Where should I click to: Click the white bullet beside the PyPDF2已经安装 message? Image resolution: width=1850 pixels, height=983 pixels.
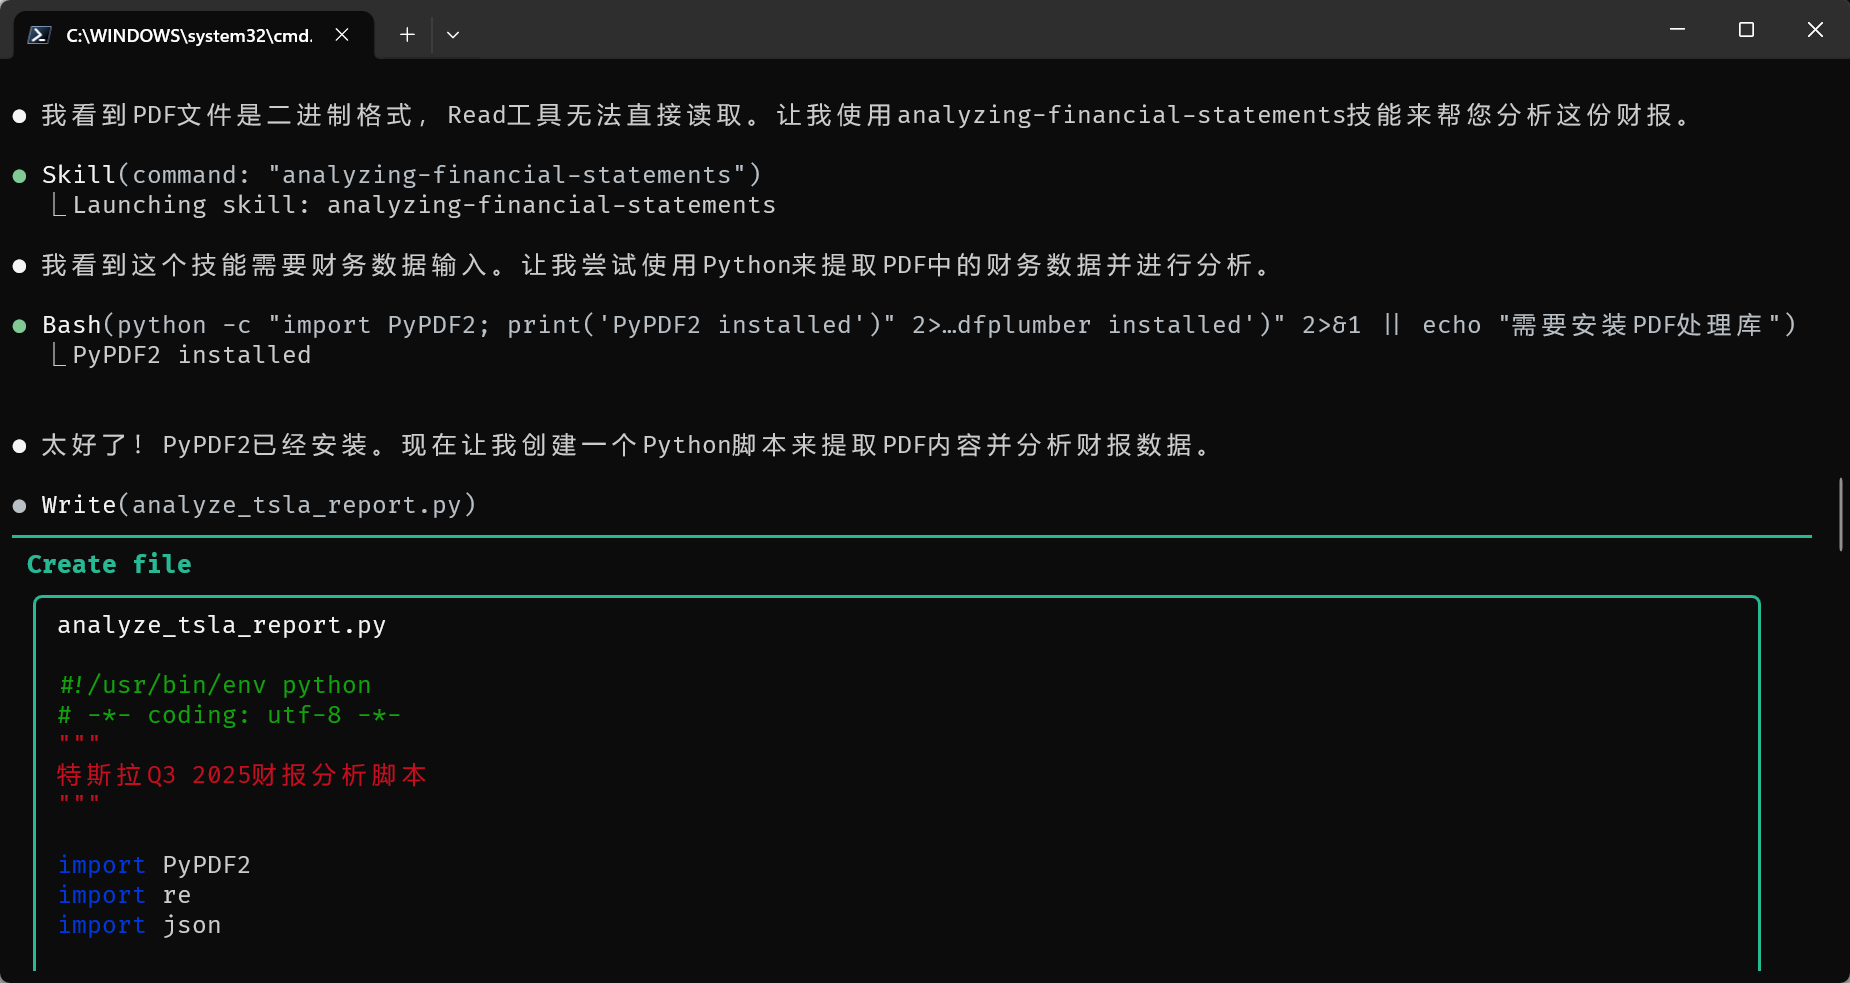(19, 446)
